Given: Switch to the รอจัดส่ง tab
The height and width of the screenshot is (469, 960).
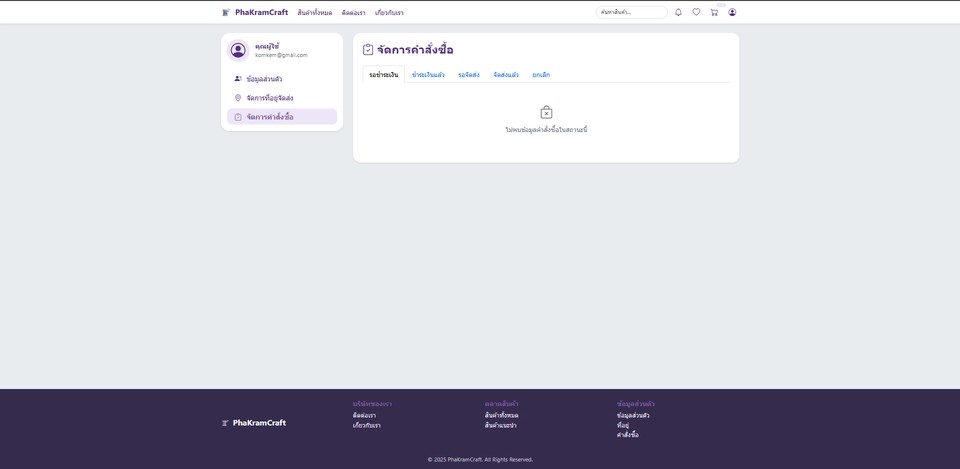Looking at the screenshot, I should pyautogui.click(x=469, y=75).
